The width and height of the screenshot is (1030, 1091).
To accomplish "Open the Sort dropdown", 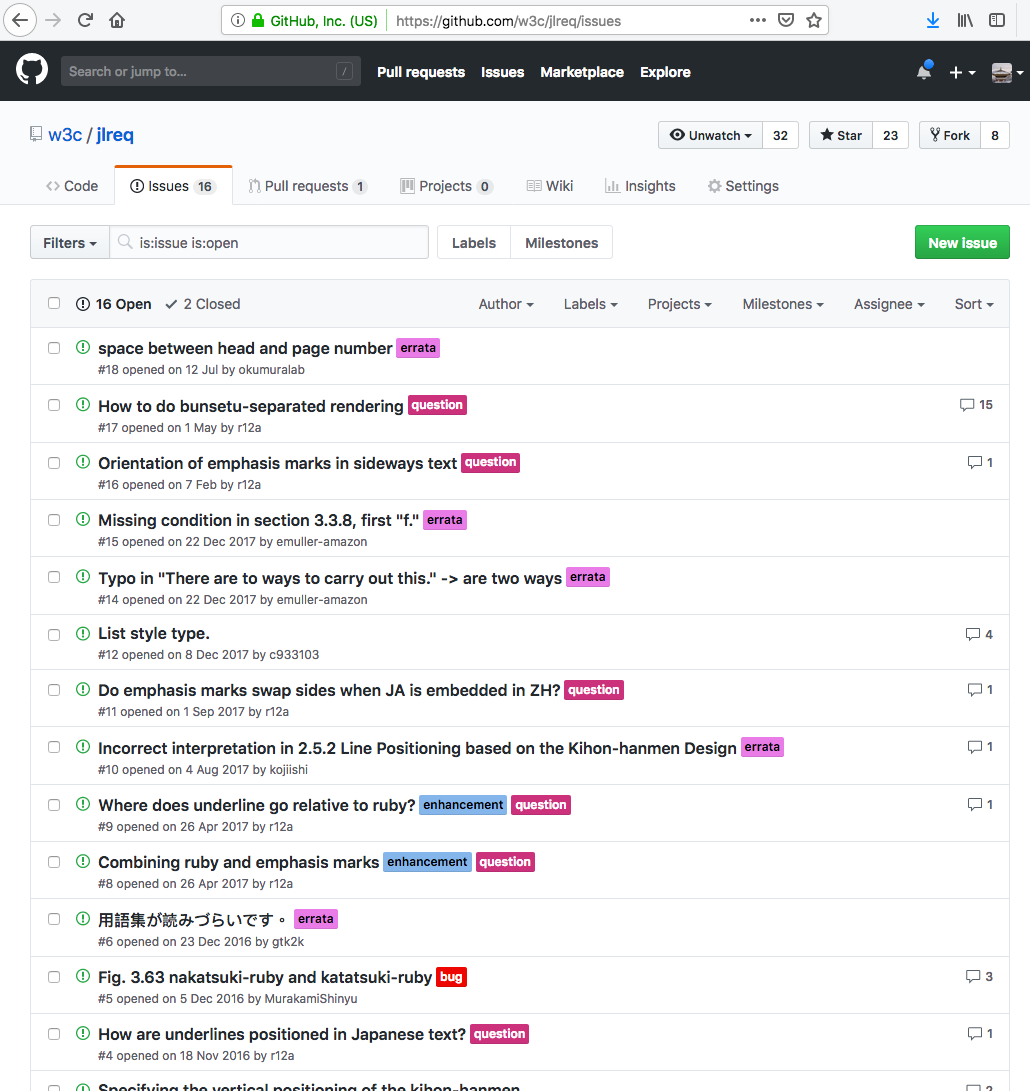I will (x=972, y=303).
